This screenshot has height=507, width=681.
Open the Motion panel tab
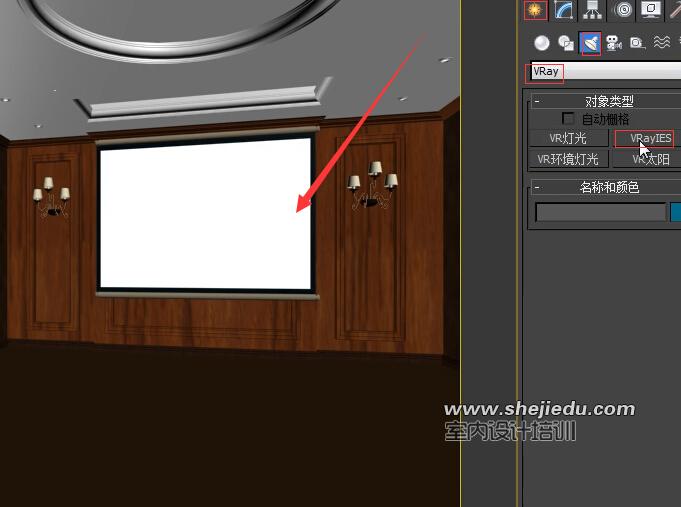[623, 10]
